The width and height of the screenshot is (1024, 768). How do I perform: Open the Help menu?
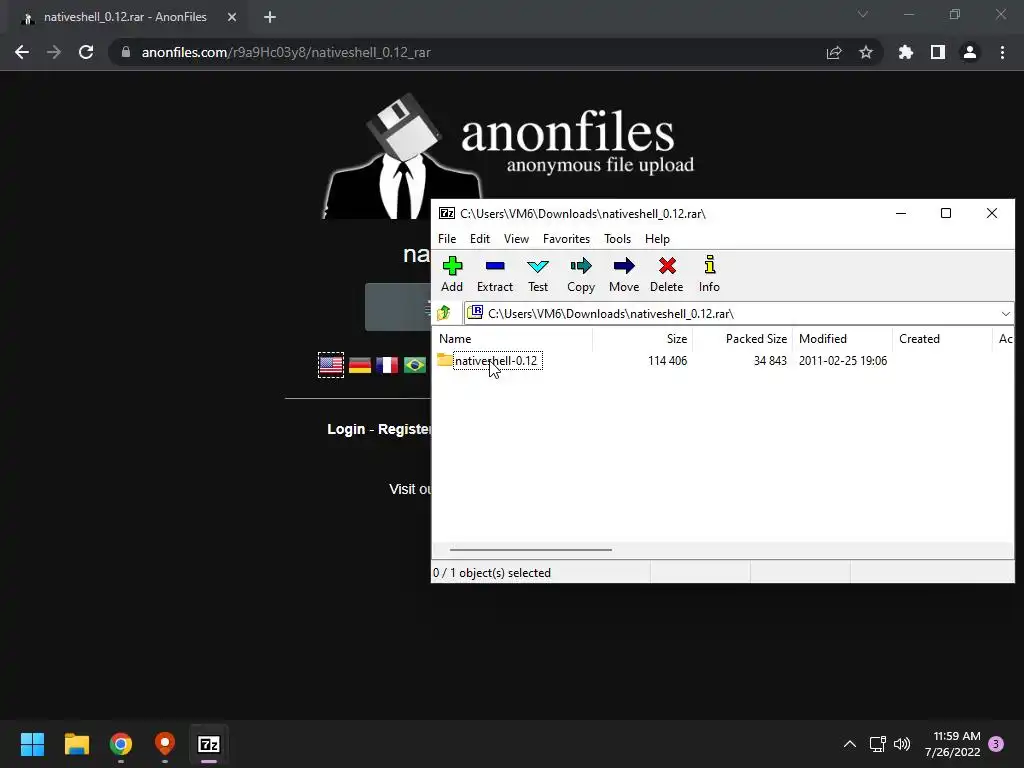tap(657, 239)
